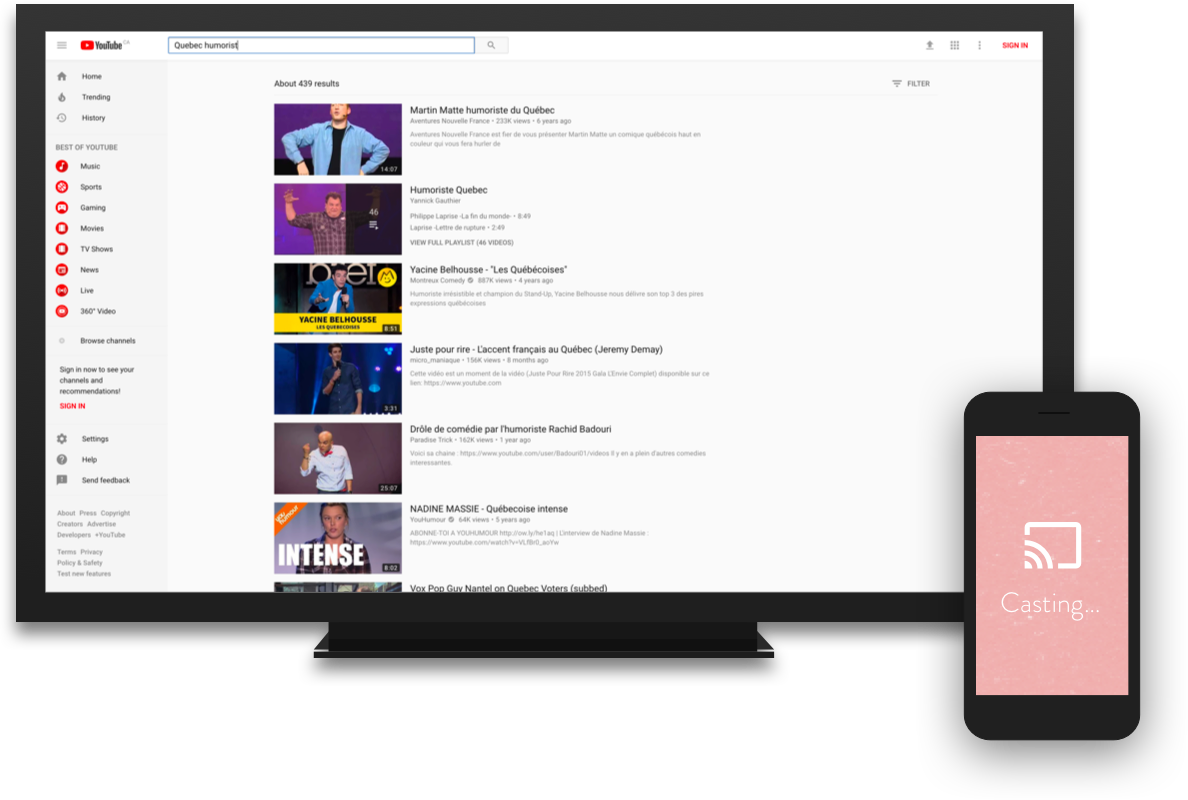Click Policy & Safety footer link
The width and height of the screenshot is (1188, 800).
(80, 563)
